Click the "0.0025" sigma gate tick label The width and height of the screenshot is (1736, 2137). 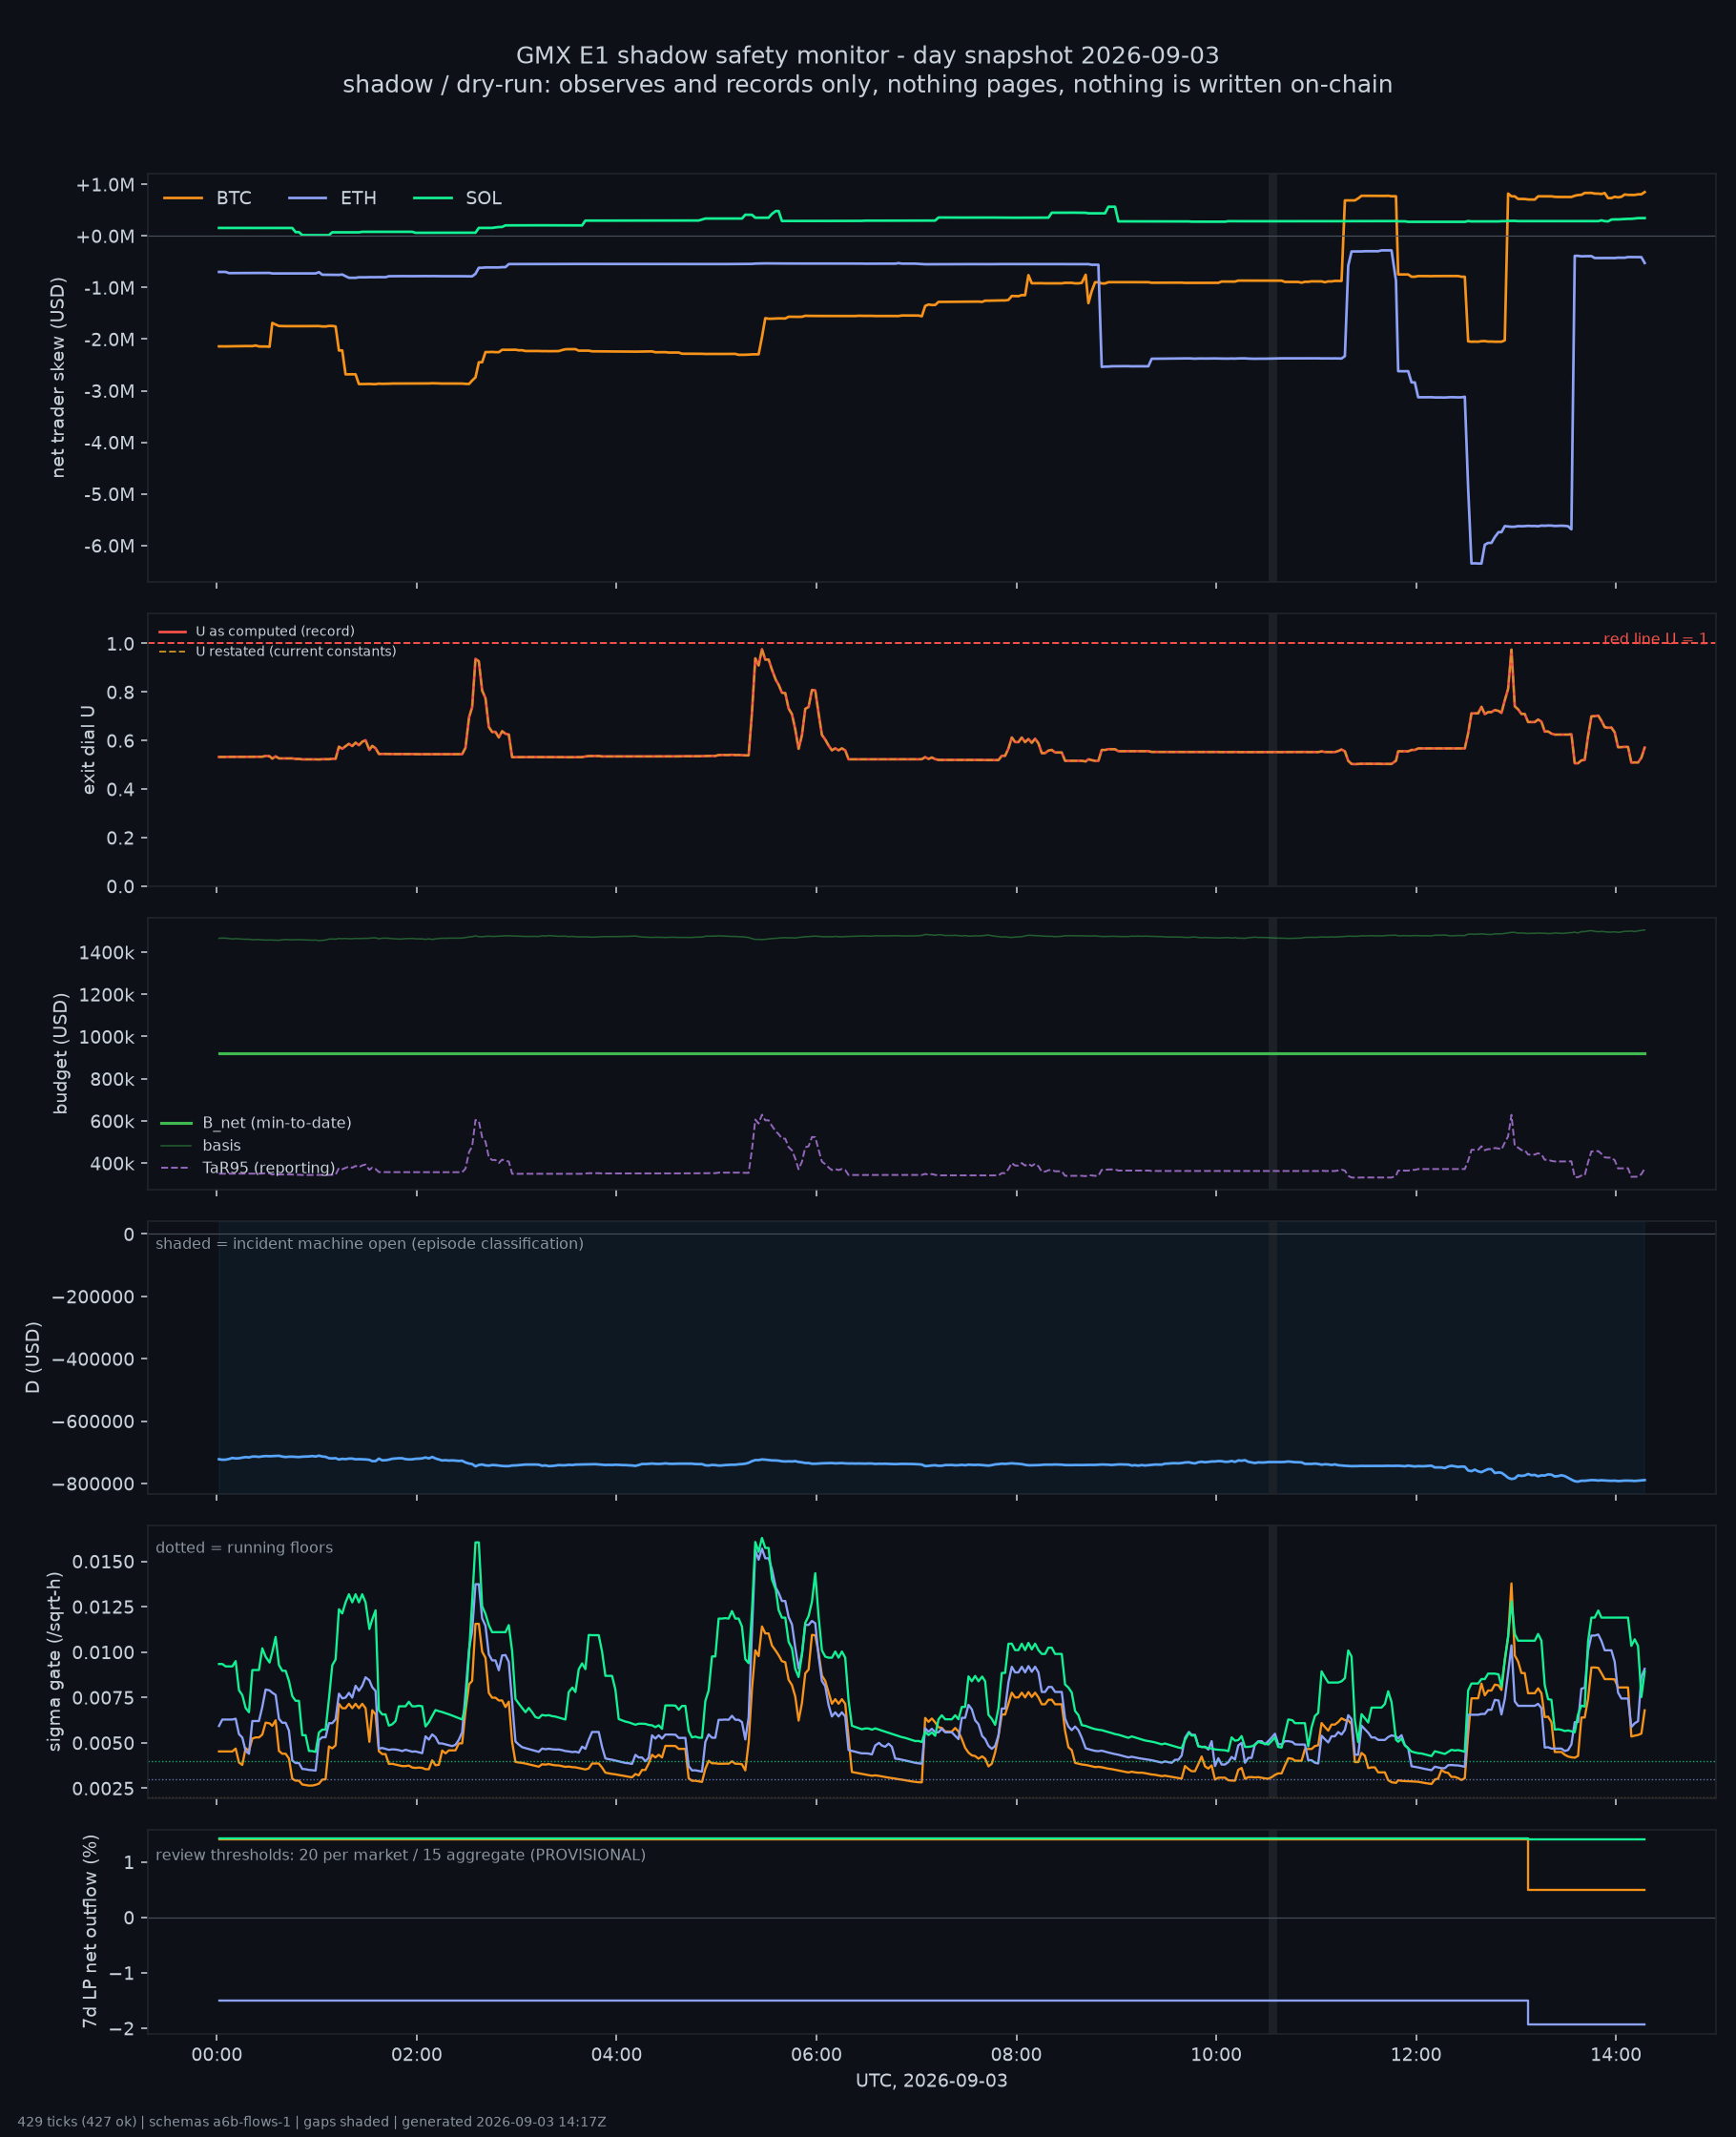tap(104, 1788)
